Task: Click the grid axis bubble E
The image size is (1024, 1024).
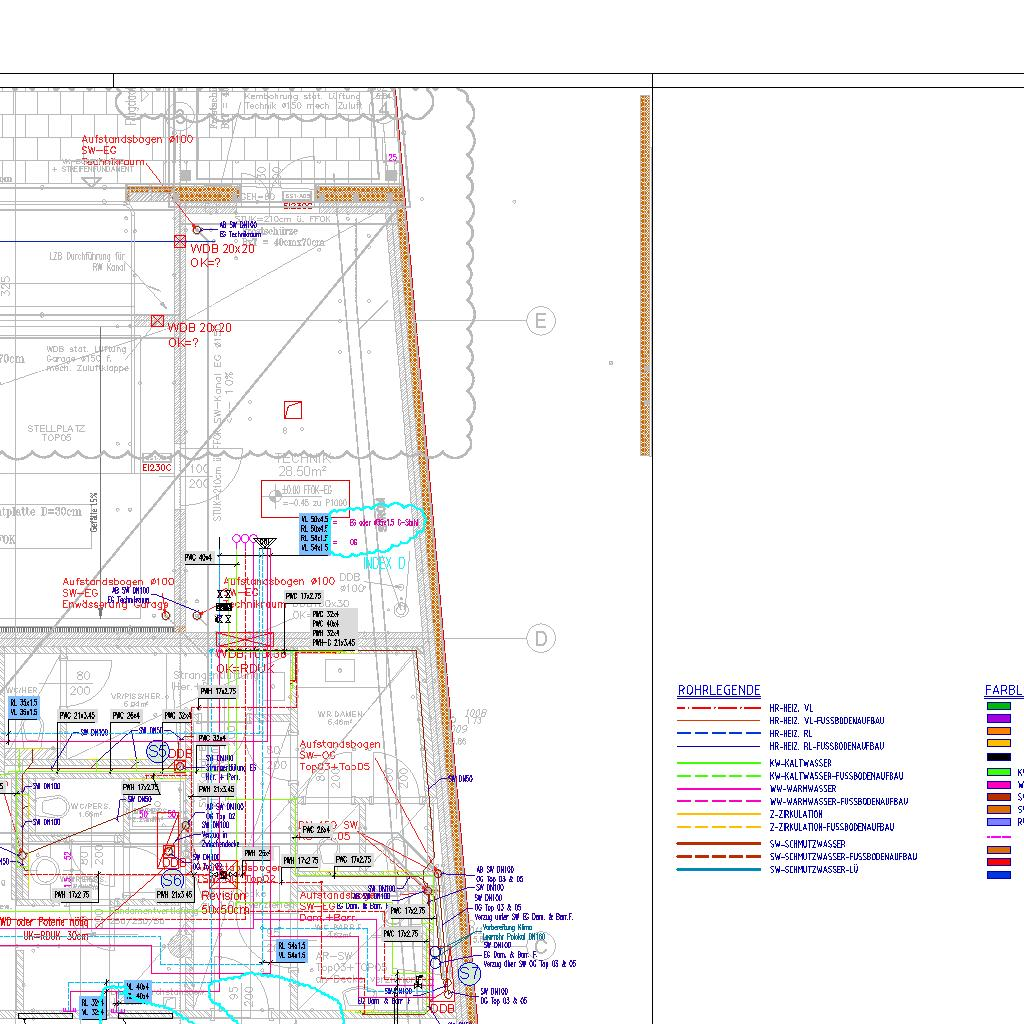Action: click(540, 321)
